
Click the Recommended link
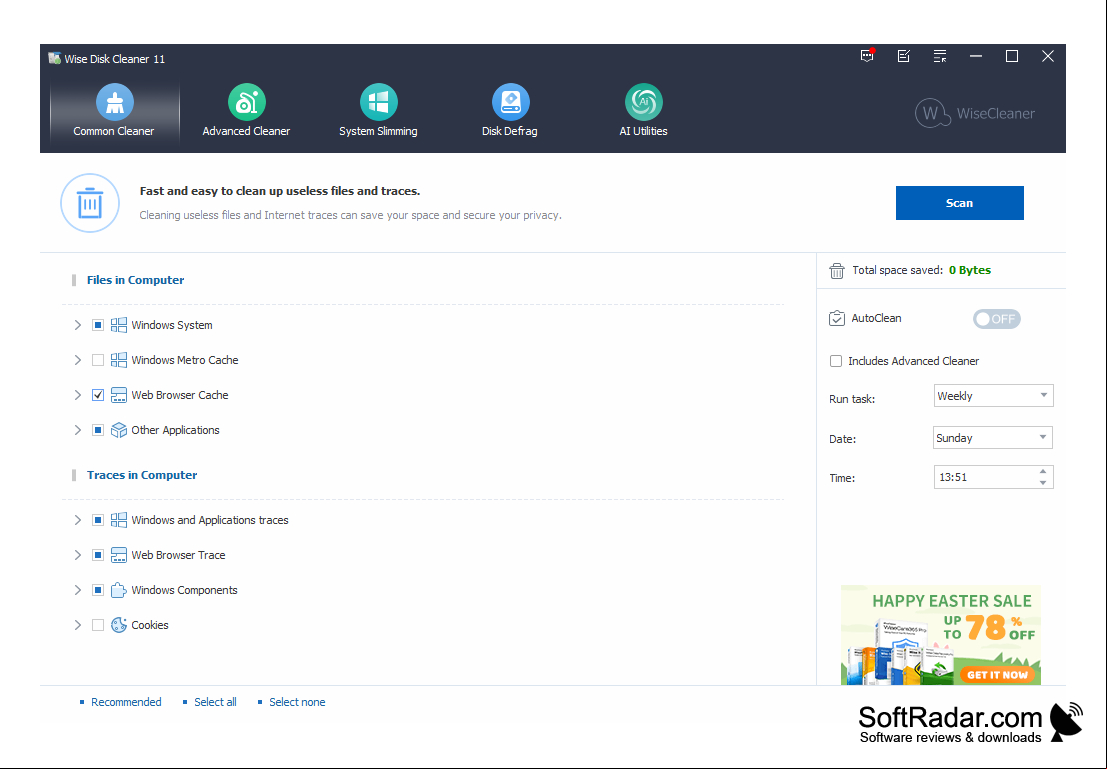pyautogui.click(x=126, y=702)
